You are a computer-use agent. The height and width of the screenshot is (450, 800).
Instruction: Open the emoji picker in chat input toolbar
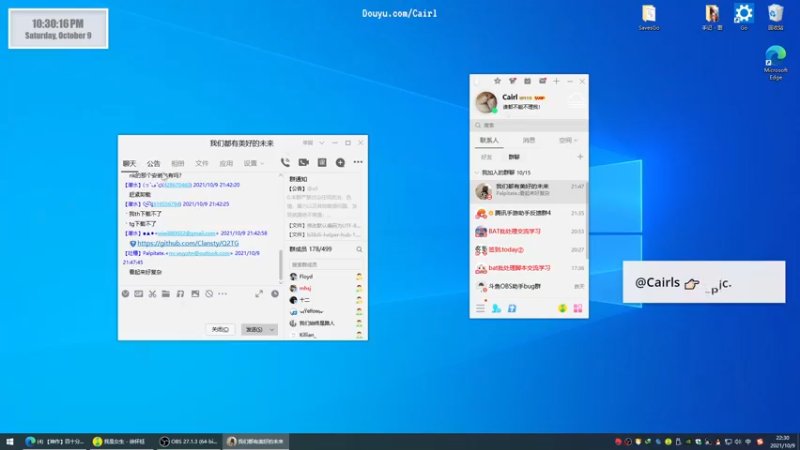click(x=126, y=294)
